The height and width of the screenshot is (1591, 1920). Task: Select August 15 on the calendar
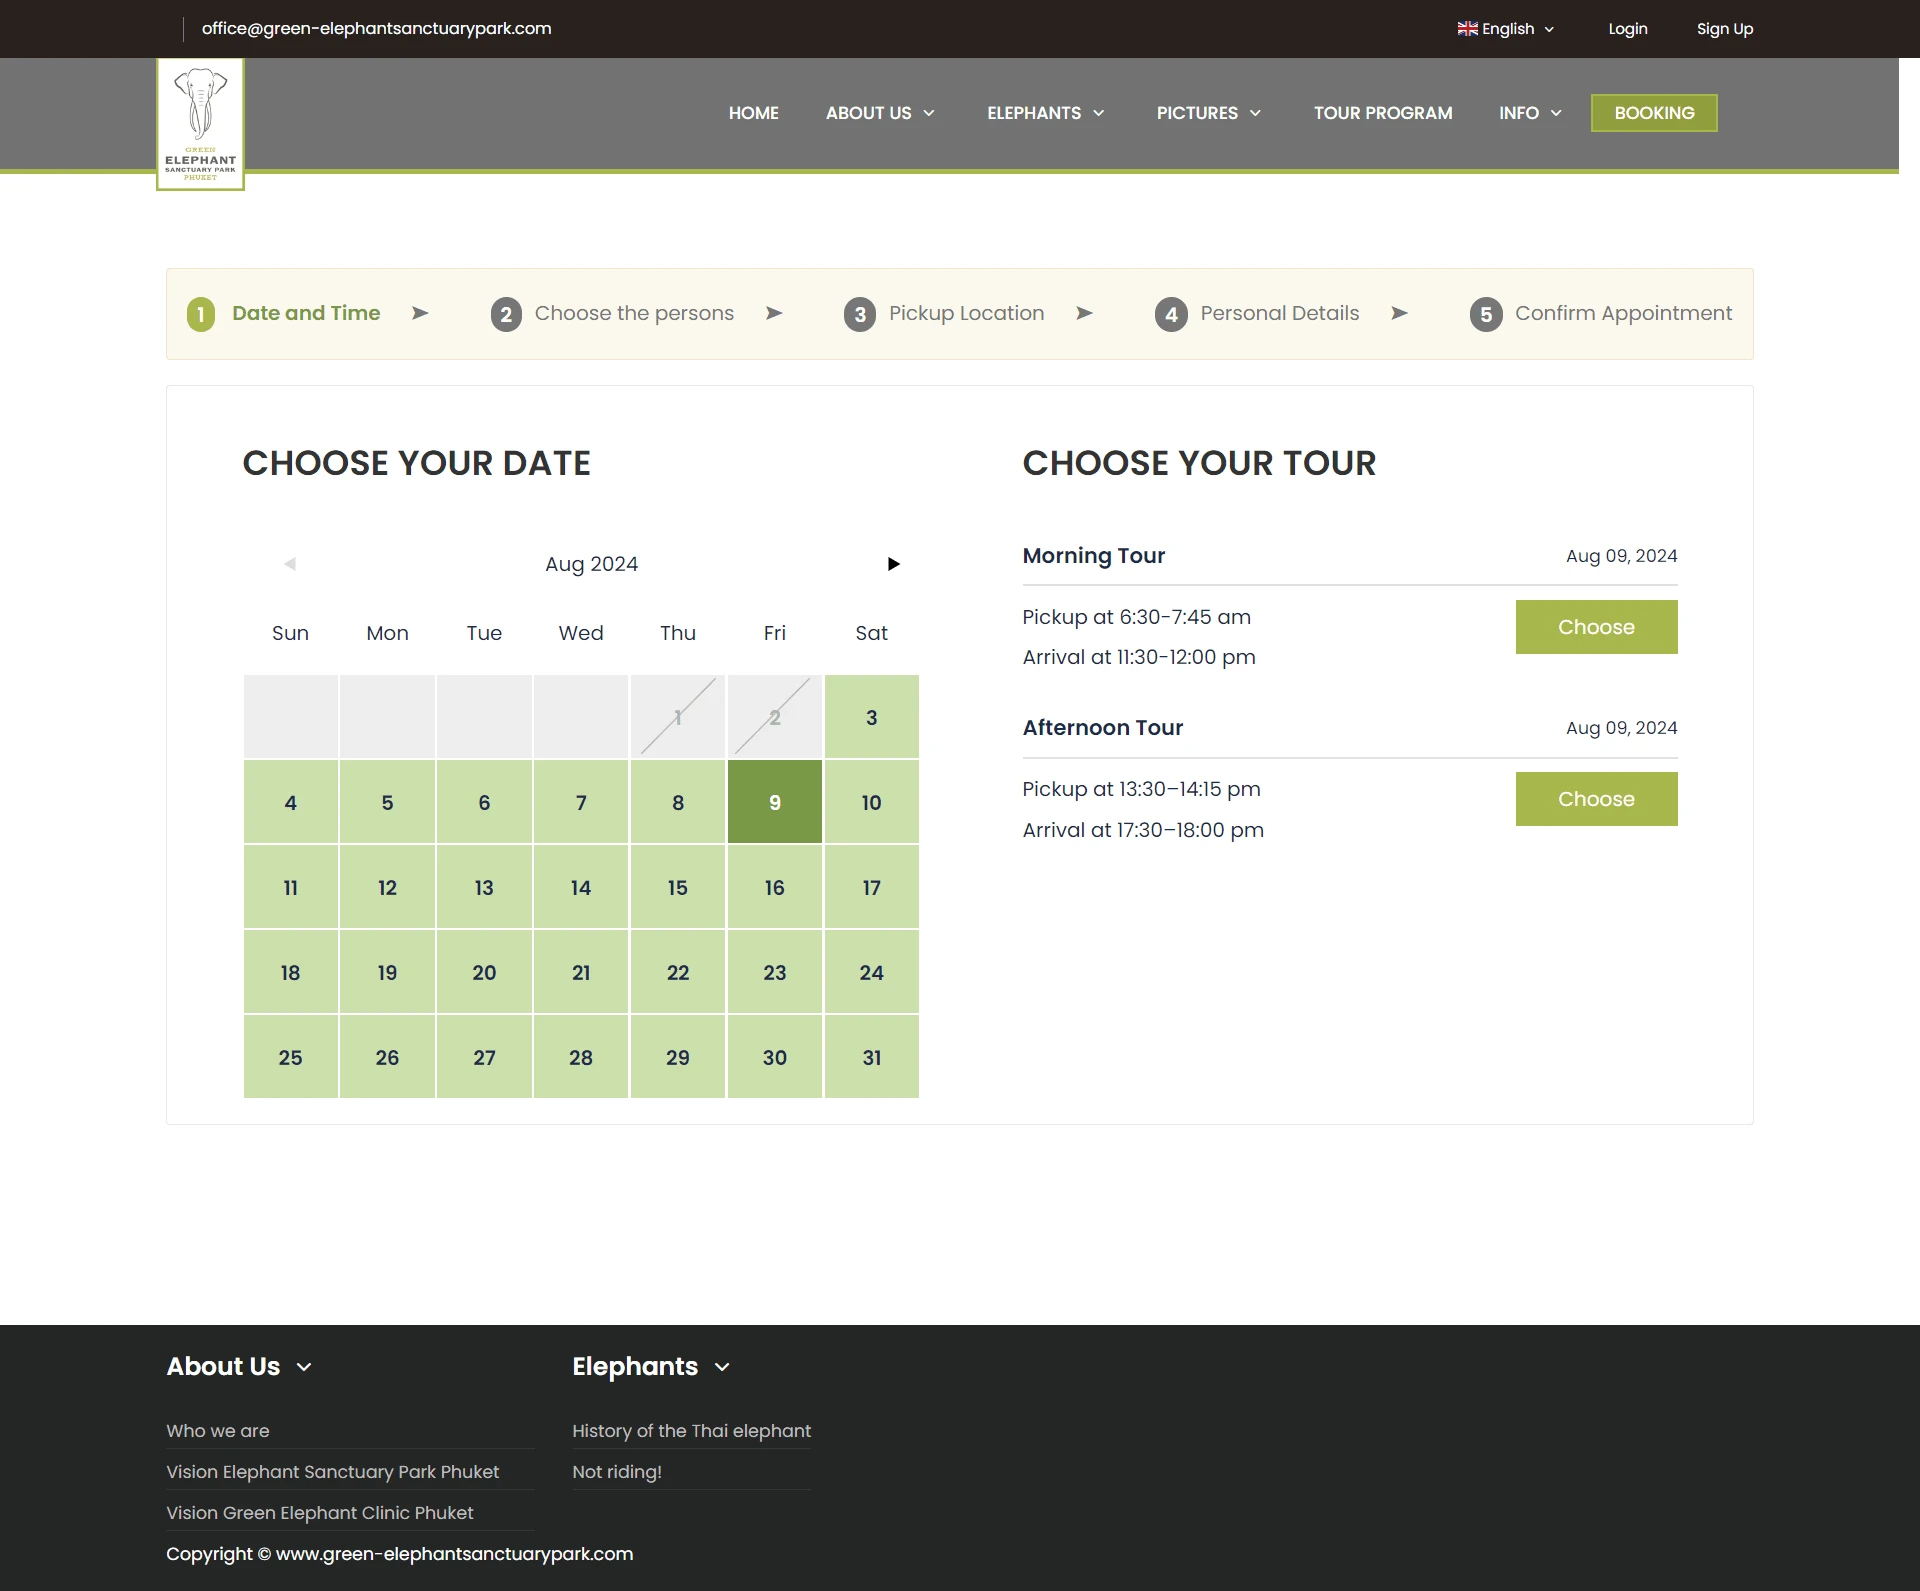(677, 888)
